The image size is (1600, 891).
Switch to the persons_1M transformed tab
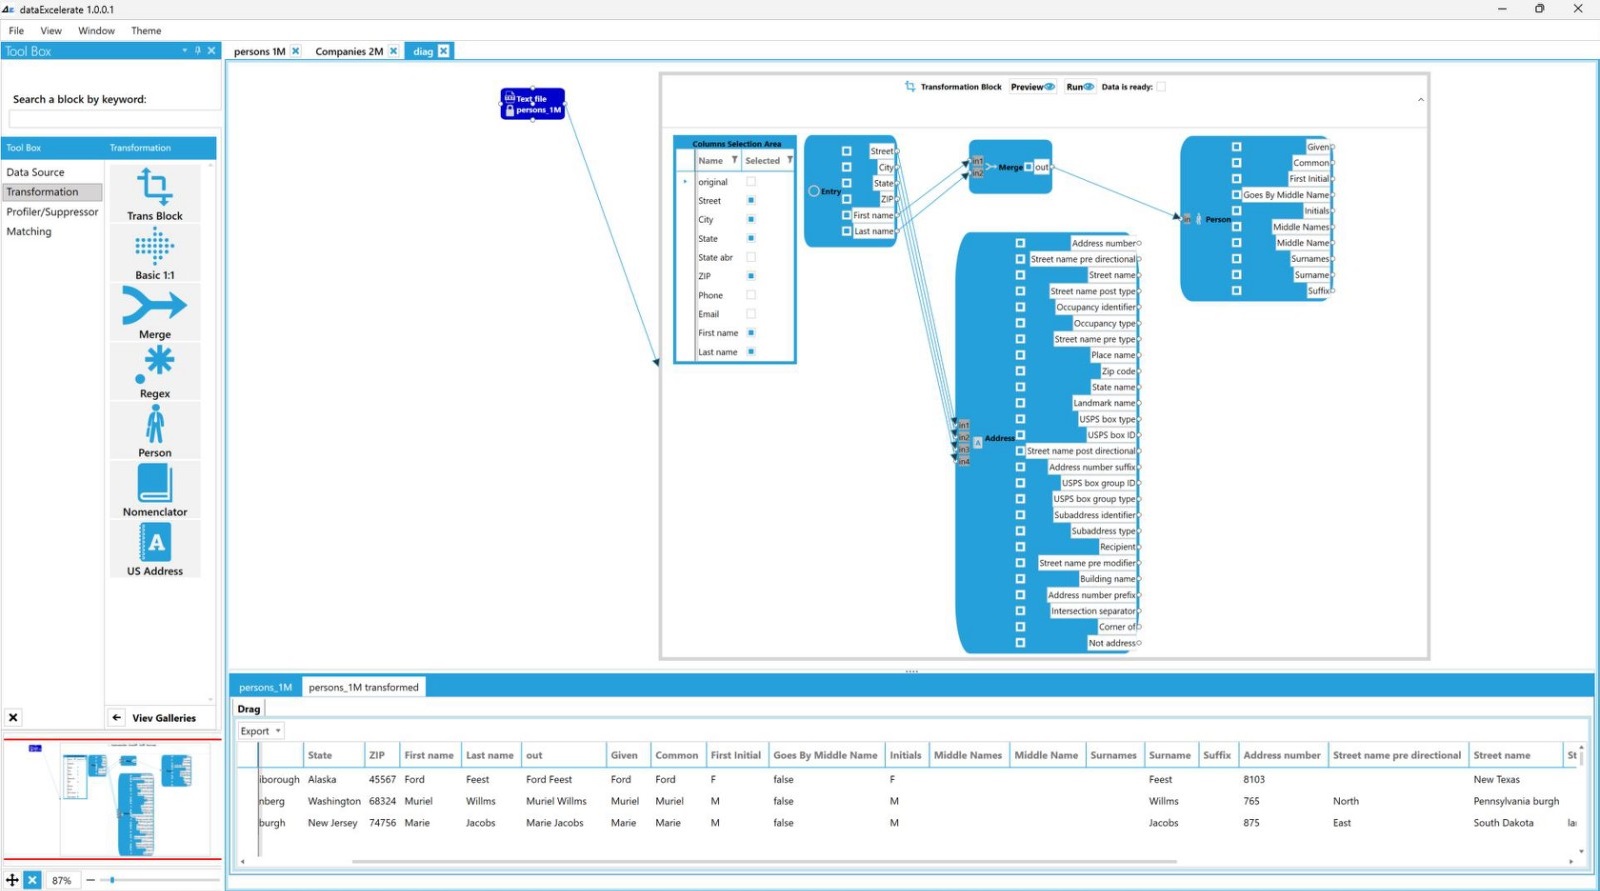pos(363,687)
